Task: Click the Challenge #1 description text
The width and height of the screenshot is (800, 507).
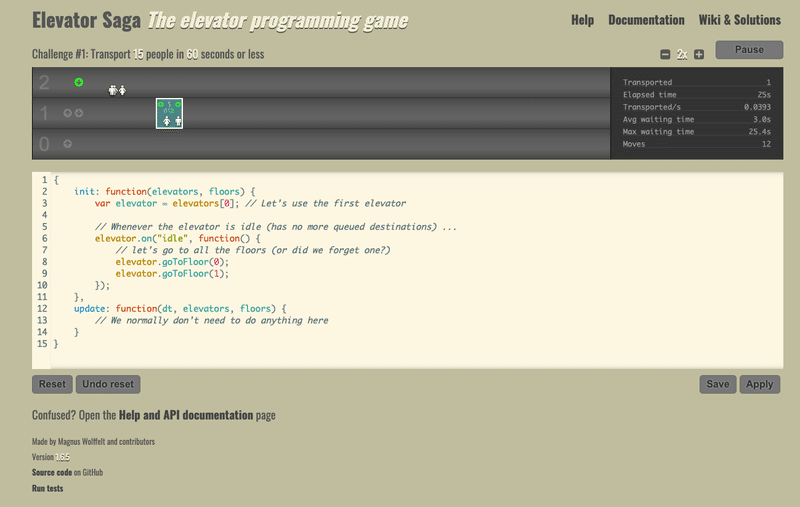Action: (148, 54)
